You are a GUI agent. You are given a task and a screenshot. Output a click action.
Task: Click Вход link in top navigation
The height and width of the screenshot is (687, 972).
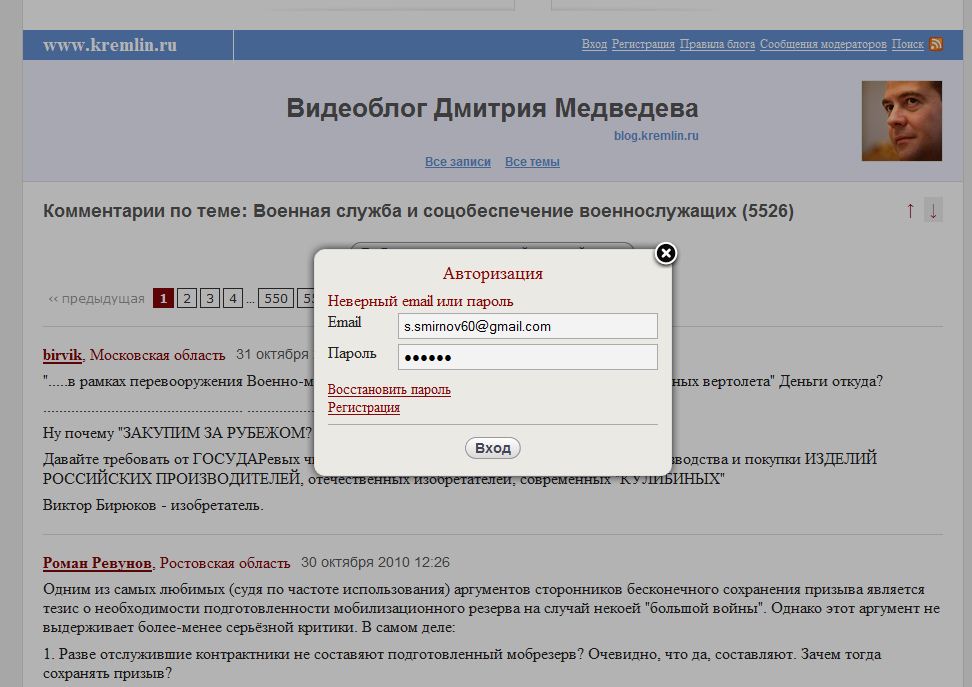[x=594, y=44]
